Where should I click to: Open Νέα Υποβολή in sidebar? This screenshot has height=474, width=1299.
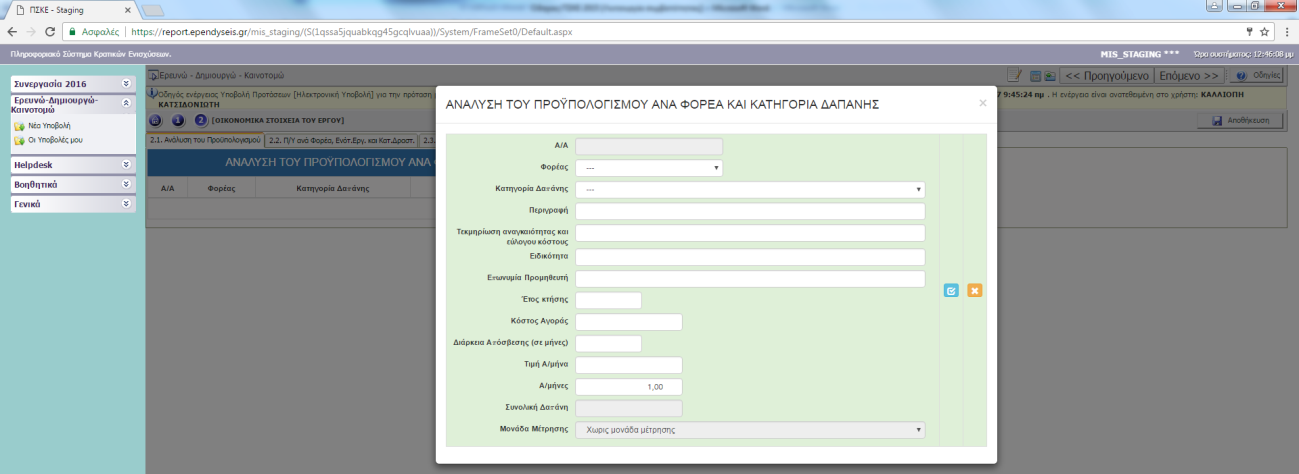tap(47, 127)
